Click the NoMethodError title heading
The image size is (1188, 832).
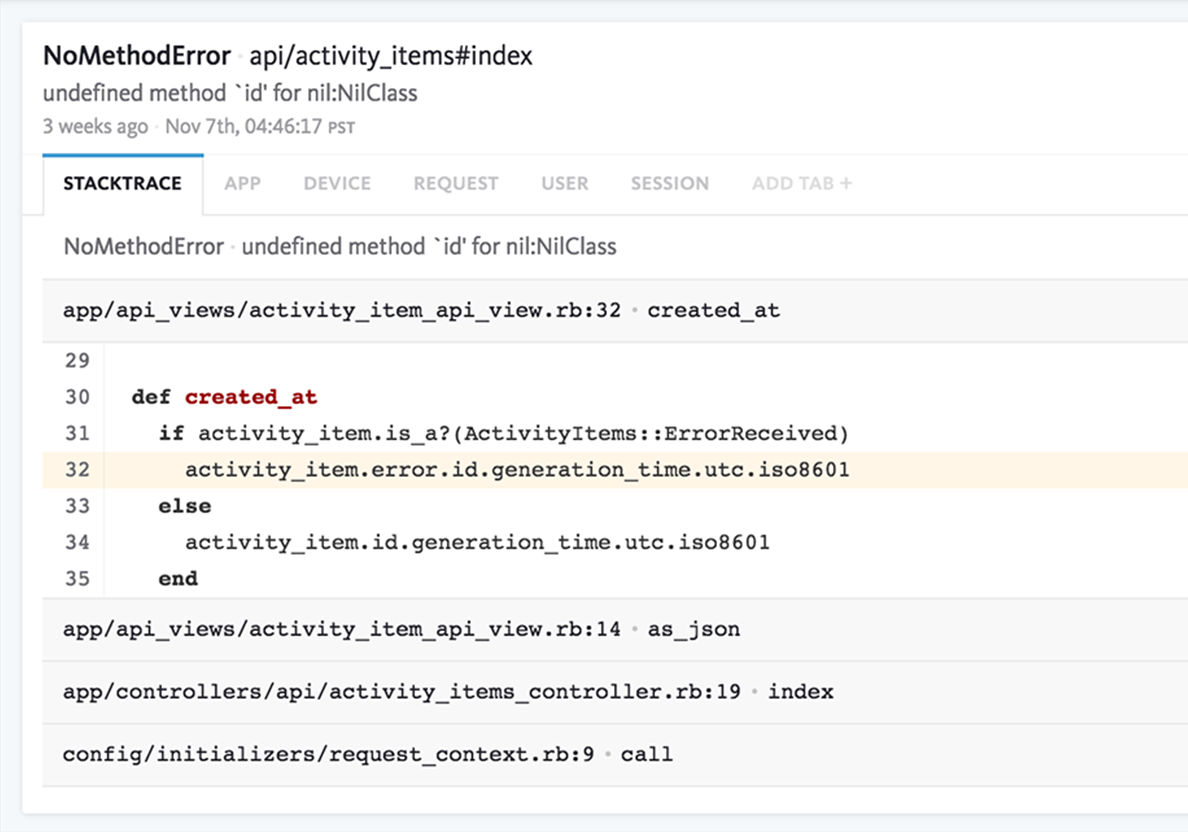click(x=137, y=55)
